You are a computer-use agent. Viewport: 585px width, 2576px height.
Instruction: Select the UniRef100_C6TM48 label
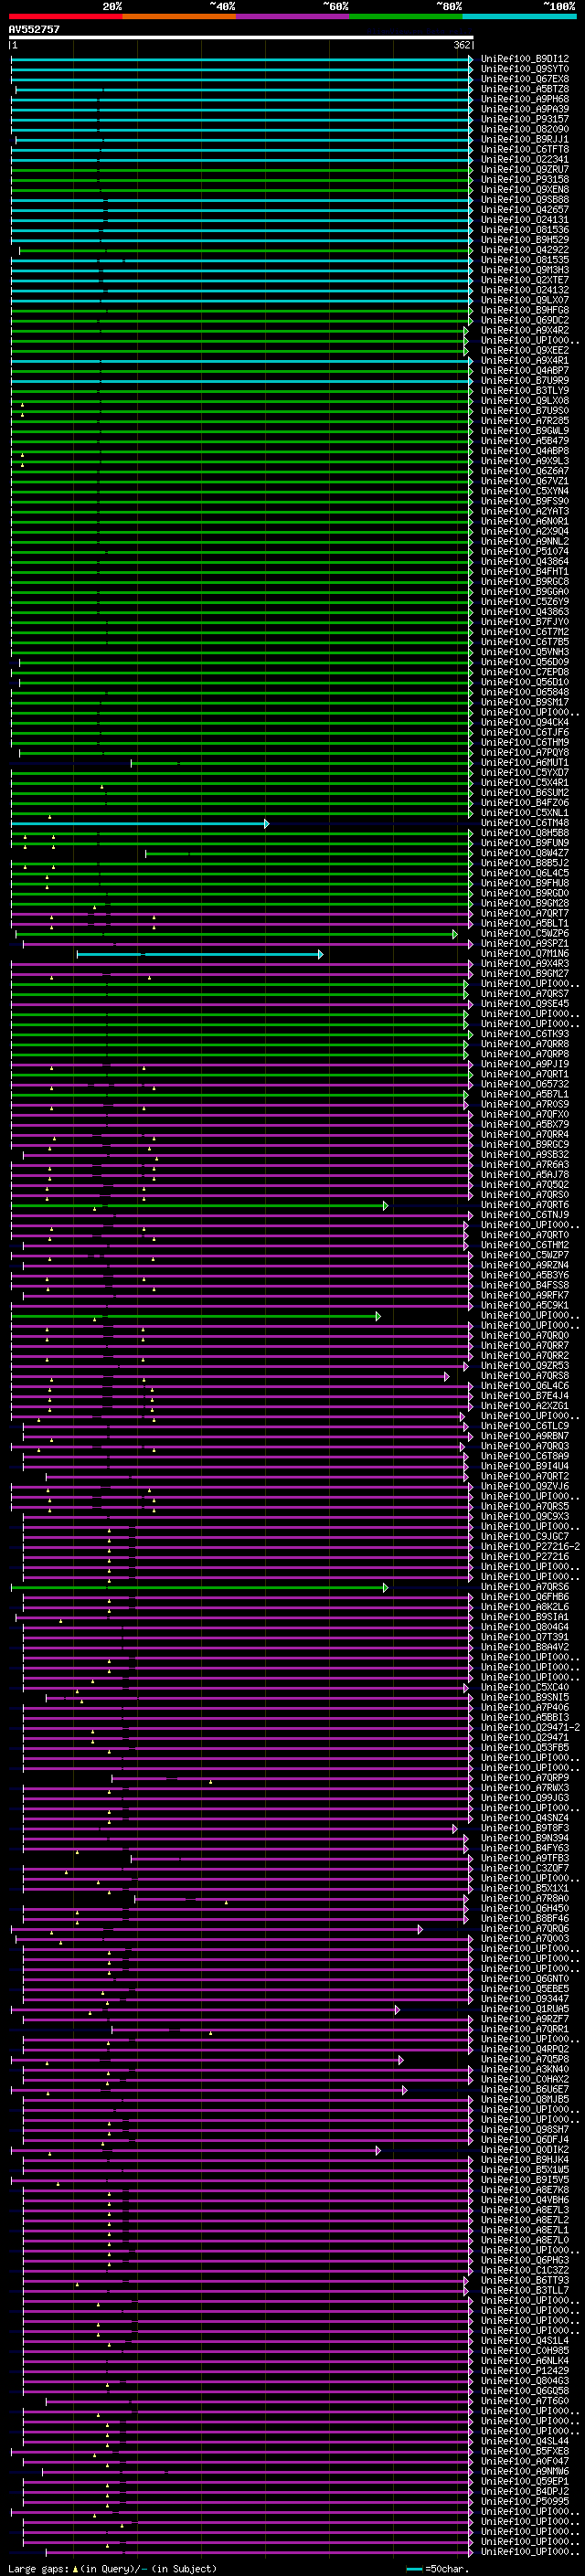tap(524, 823)
